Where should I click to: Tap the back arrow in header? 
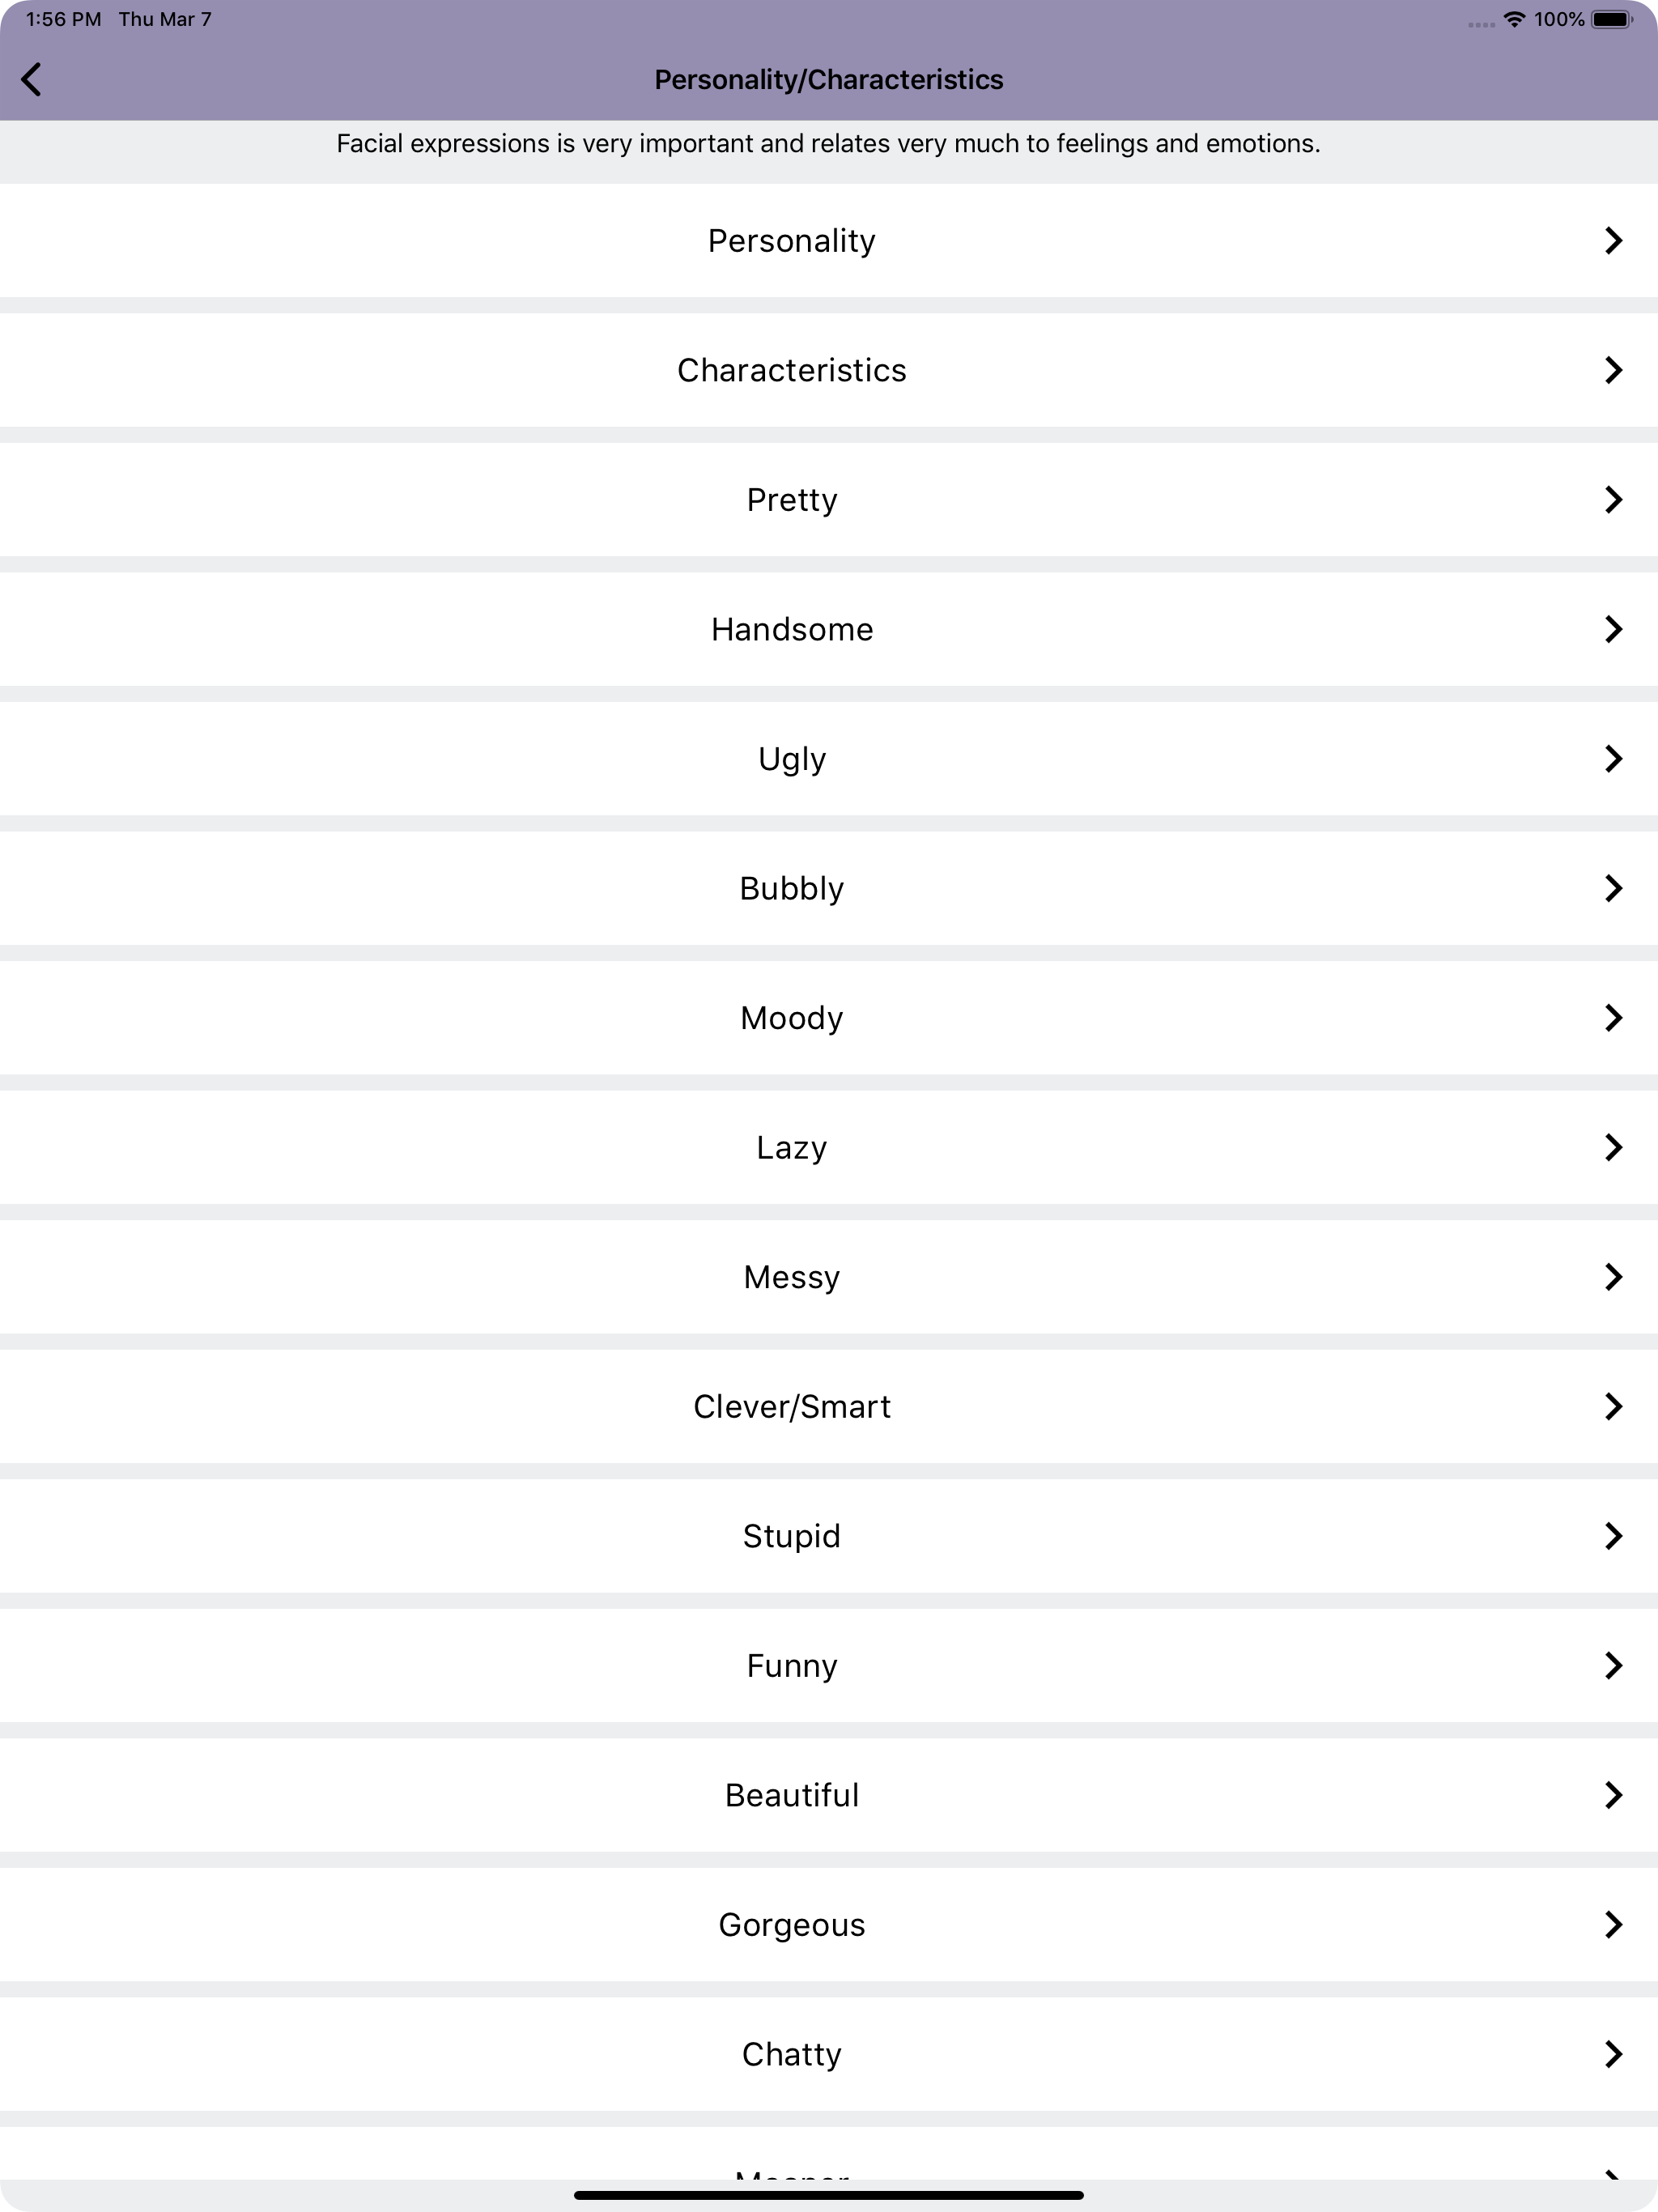pyautogui.click(x=31, y=79)
